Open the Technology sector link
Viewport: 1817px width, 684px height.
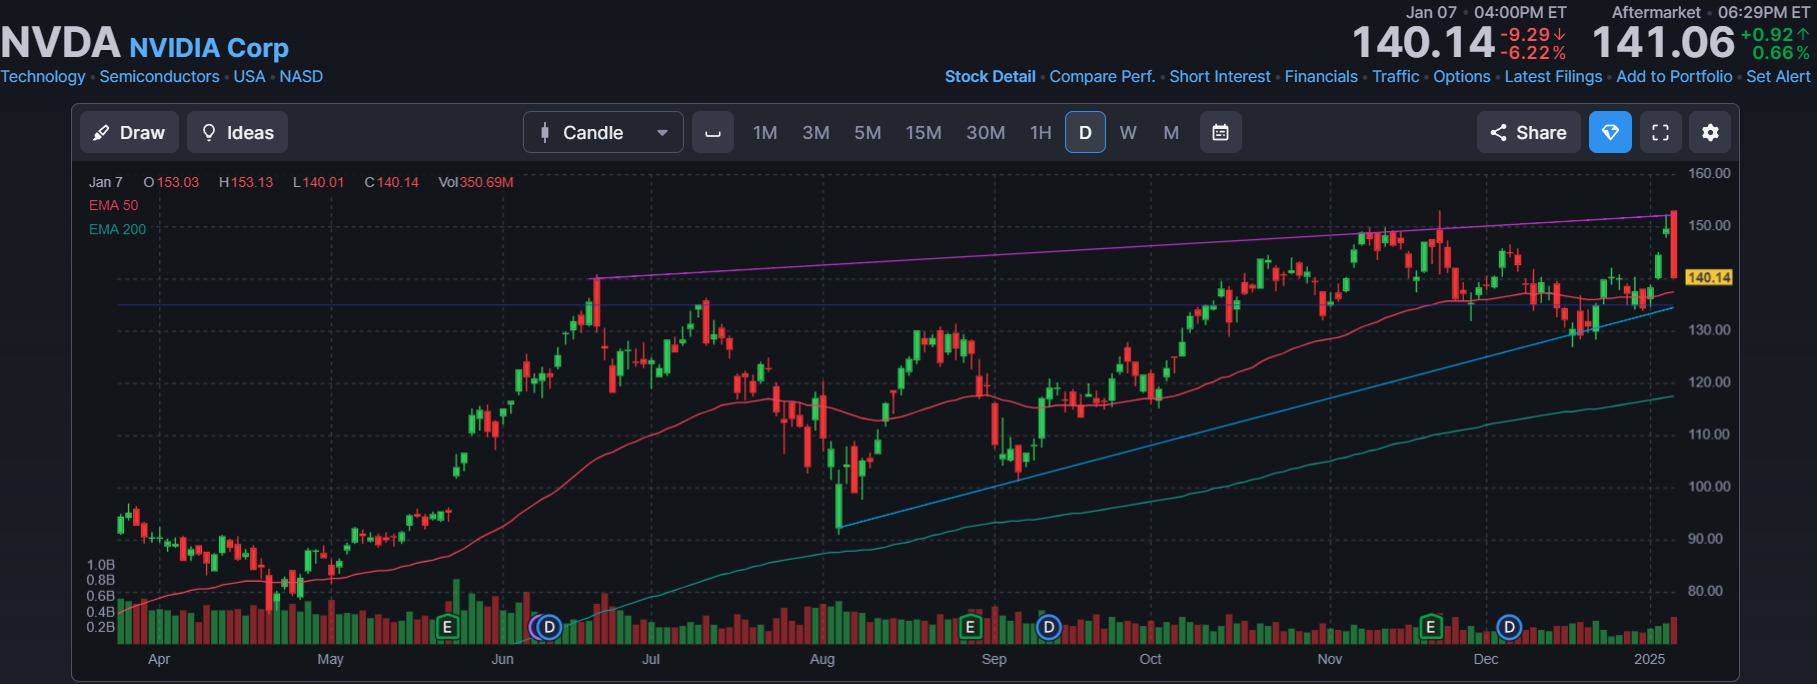coord(43,77)
